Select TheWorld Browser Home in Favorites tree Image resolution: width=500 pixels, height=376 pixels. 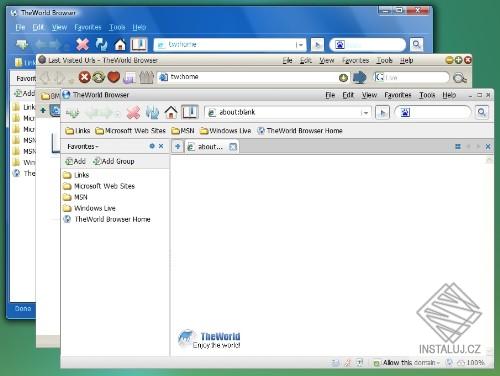coord(107,219)
